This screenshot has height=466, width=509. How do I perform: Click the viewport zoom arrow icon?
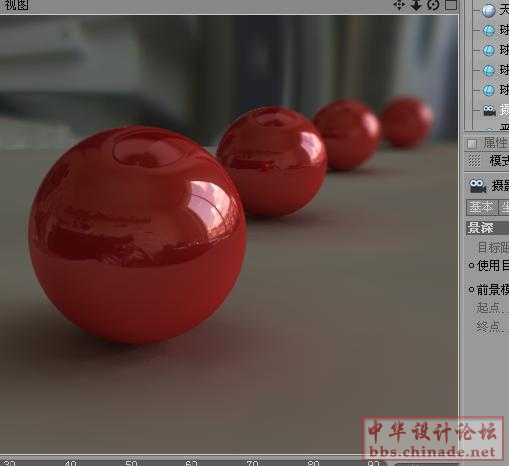(x=416, y=5)
